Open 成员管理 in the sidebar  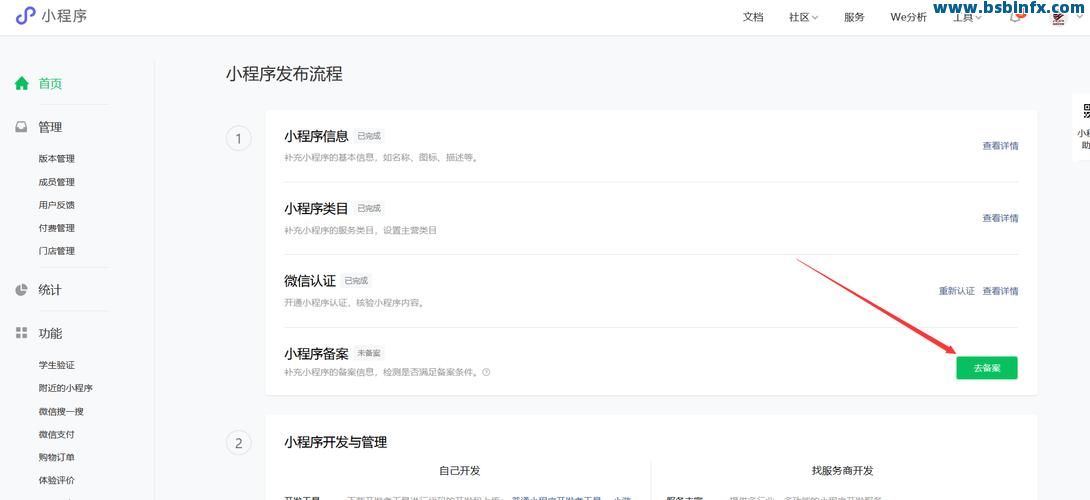point(56,182)
